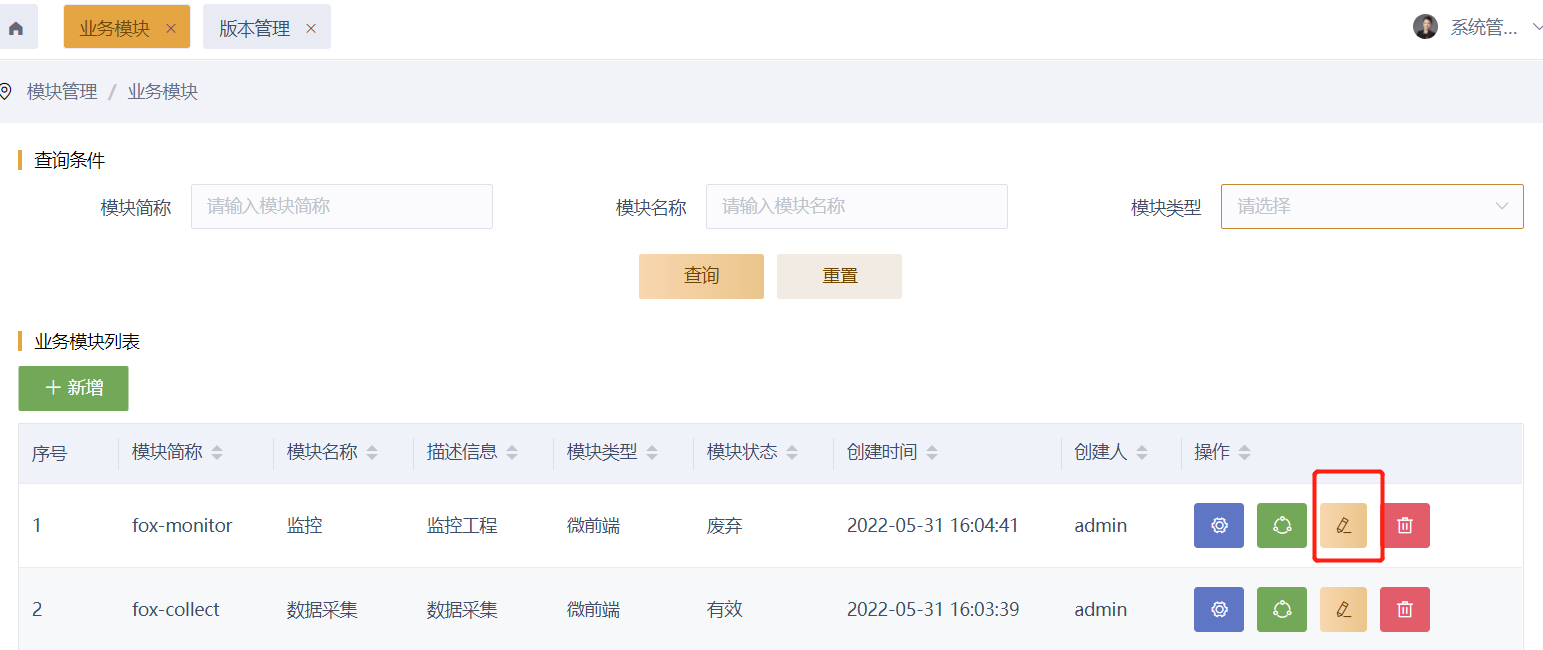This screenshot has width=1543, height=650.
Task: Edit the fox-monitor module
Action: coord(1343,526)
